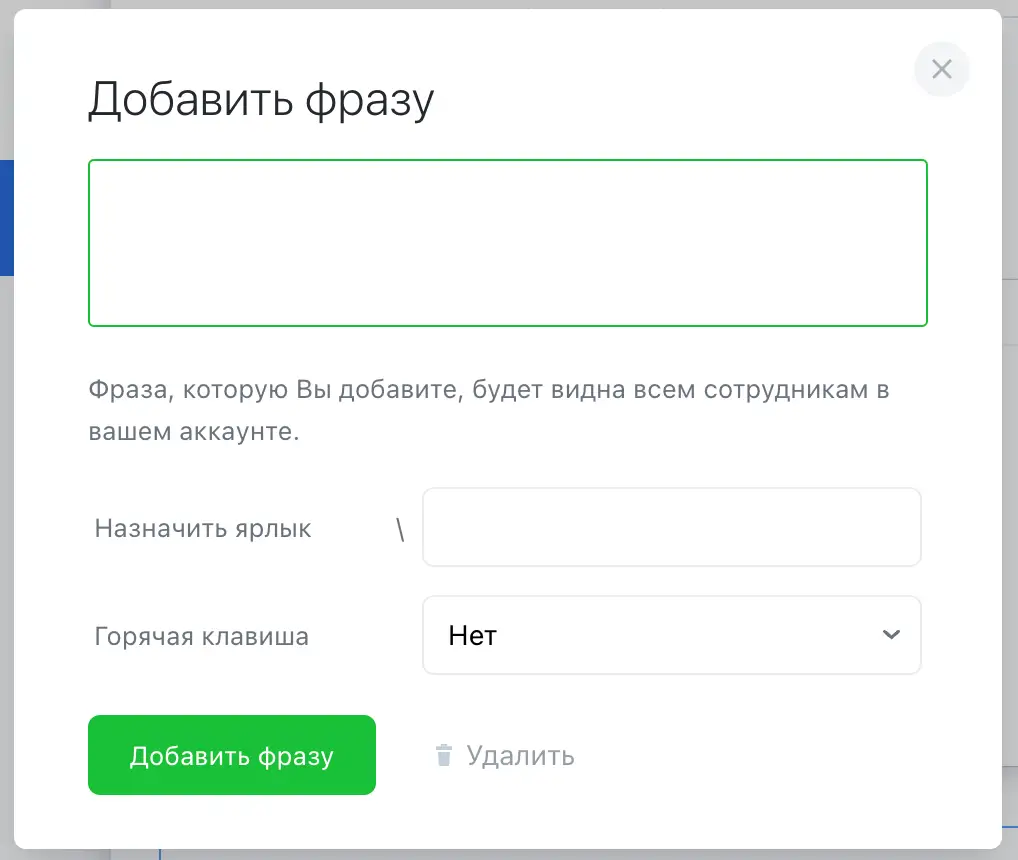Click the blue strip behind the dialog
Screen dimensions: 1018x860
coord(6,218)
